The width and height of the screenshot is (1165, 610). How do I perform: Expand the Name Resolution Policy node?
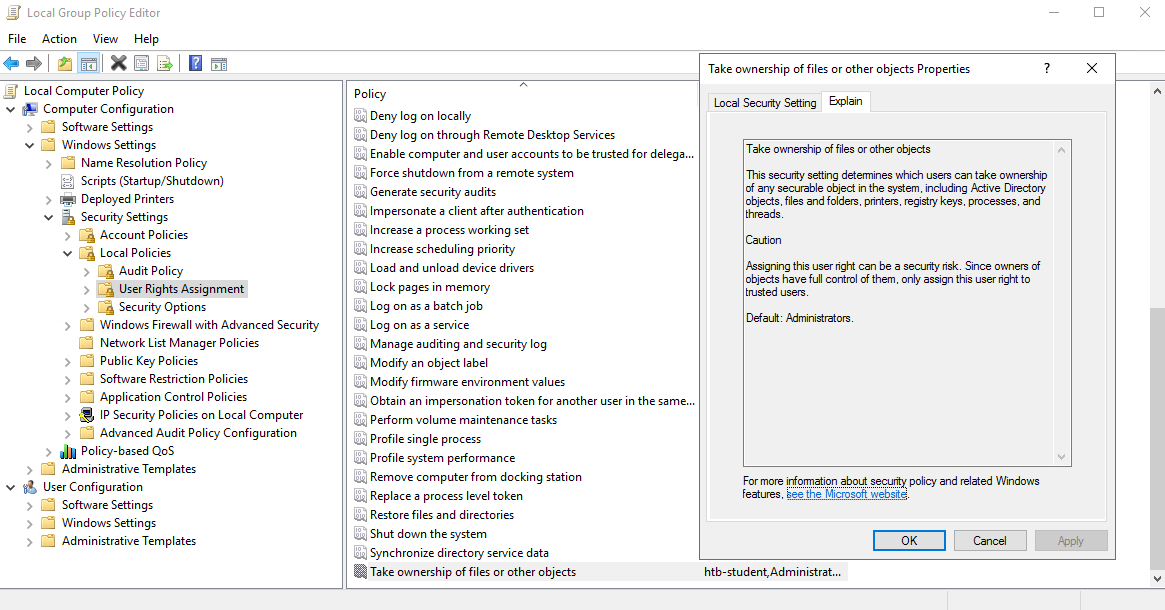pyautogui.click(x=49, y=163)
